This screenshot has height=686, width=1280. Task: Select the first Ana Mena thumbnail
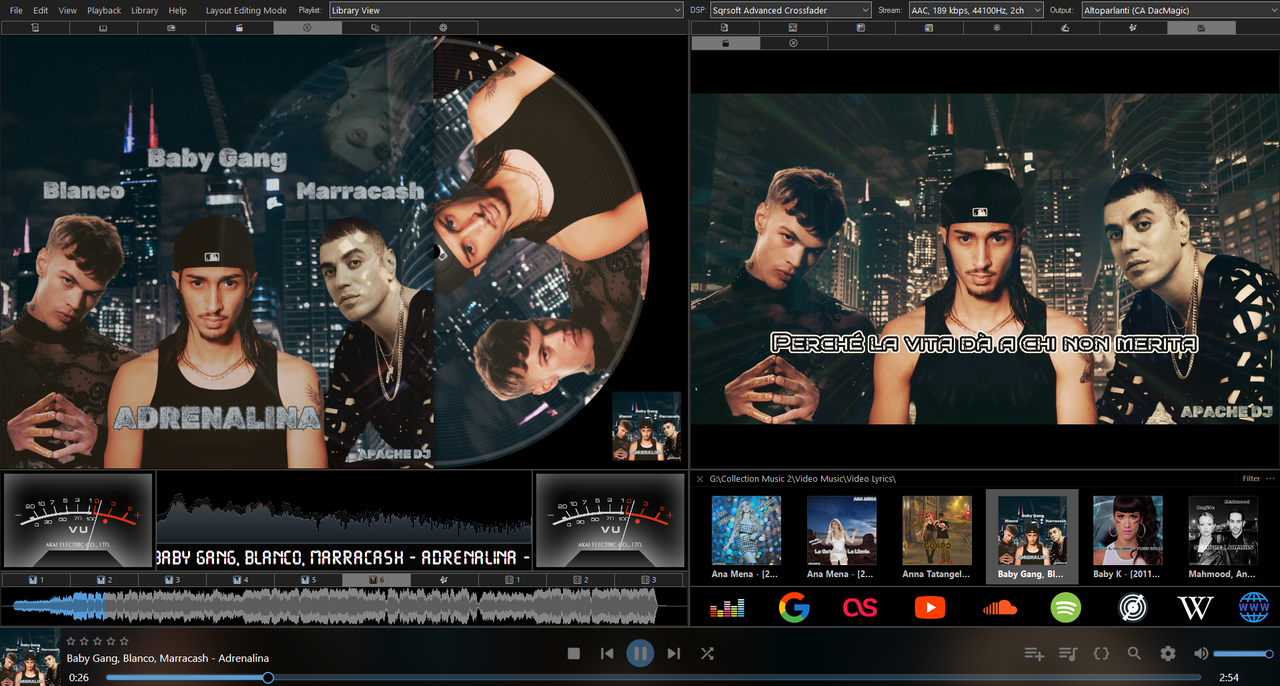746,537
